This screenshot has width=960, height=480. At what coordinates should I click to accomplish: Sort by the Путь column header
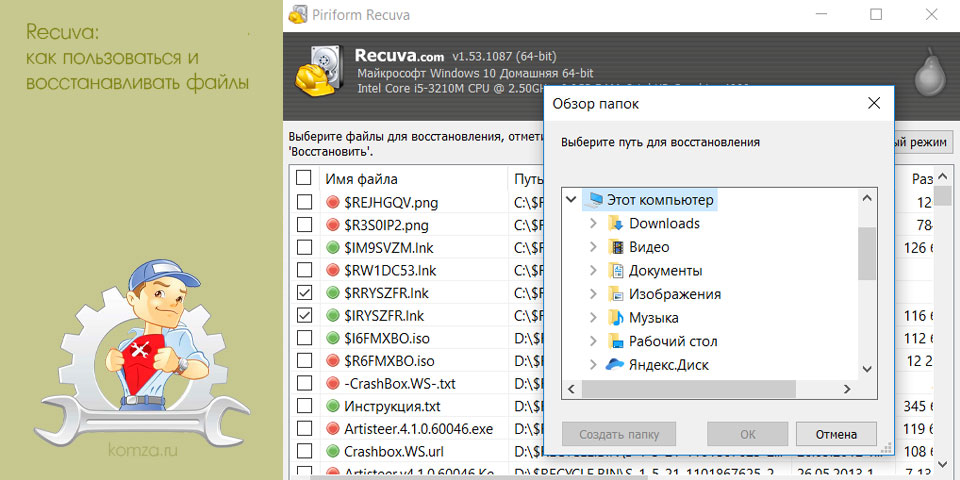(526, 179)
